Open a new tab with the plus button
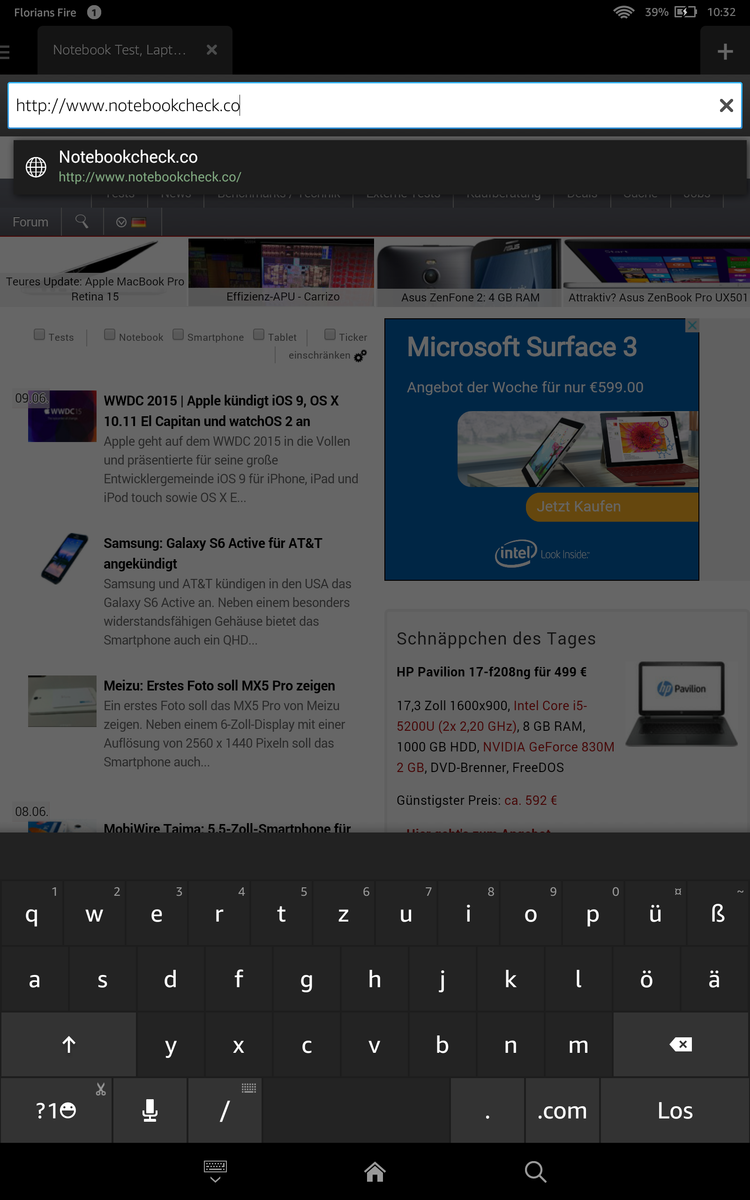 [725, 52]
